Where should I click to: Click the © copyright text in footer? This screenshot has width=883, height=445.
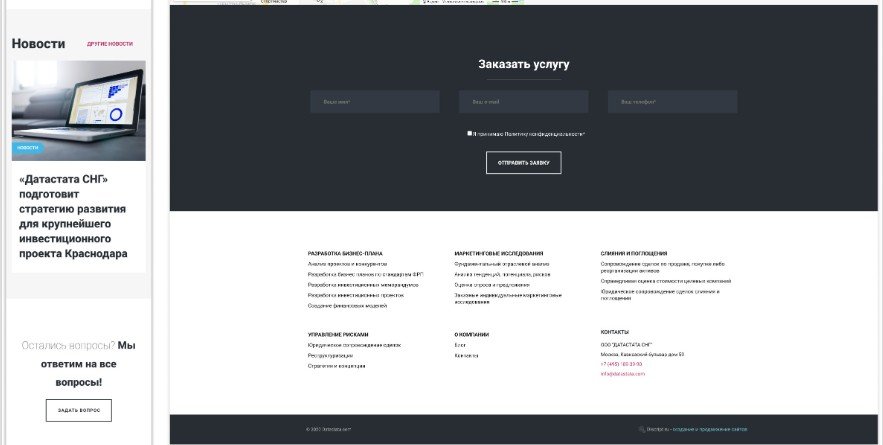pyautogui.click(x=328, y=429)
